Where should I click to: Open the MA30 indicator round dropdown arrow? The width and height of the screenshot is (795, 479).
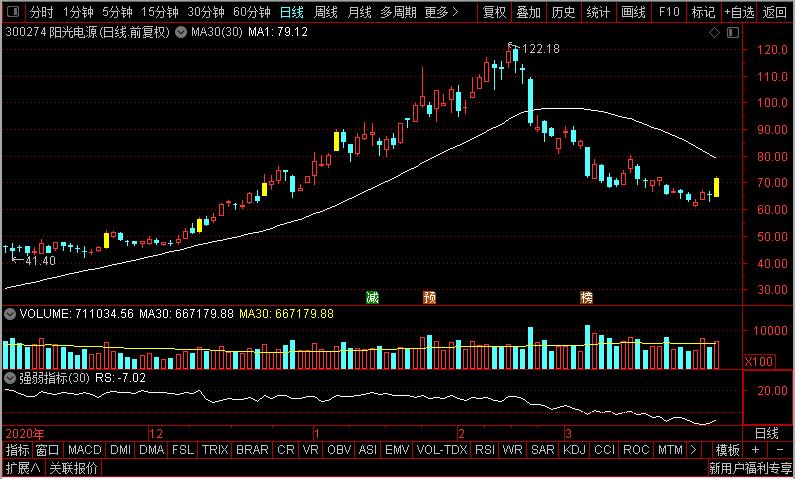click(180, 33)
